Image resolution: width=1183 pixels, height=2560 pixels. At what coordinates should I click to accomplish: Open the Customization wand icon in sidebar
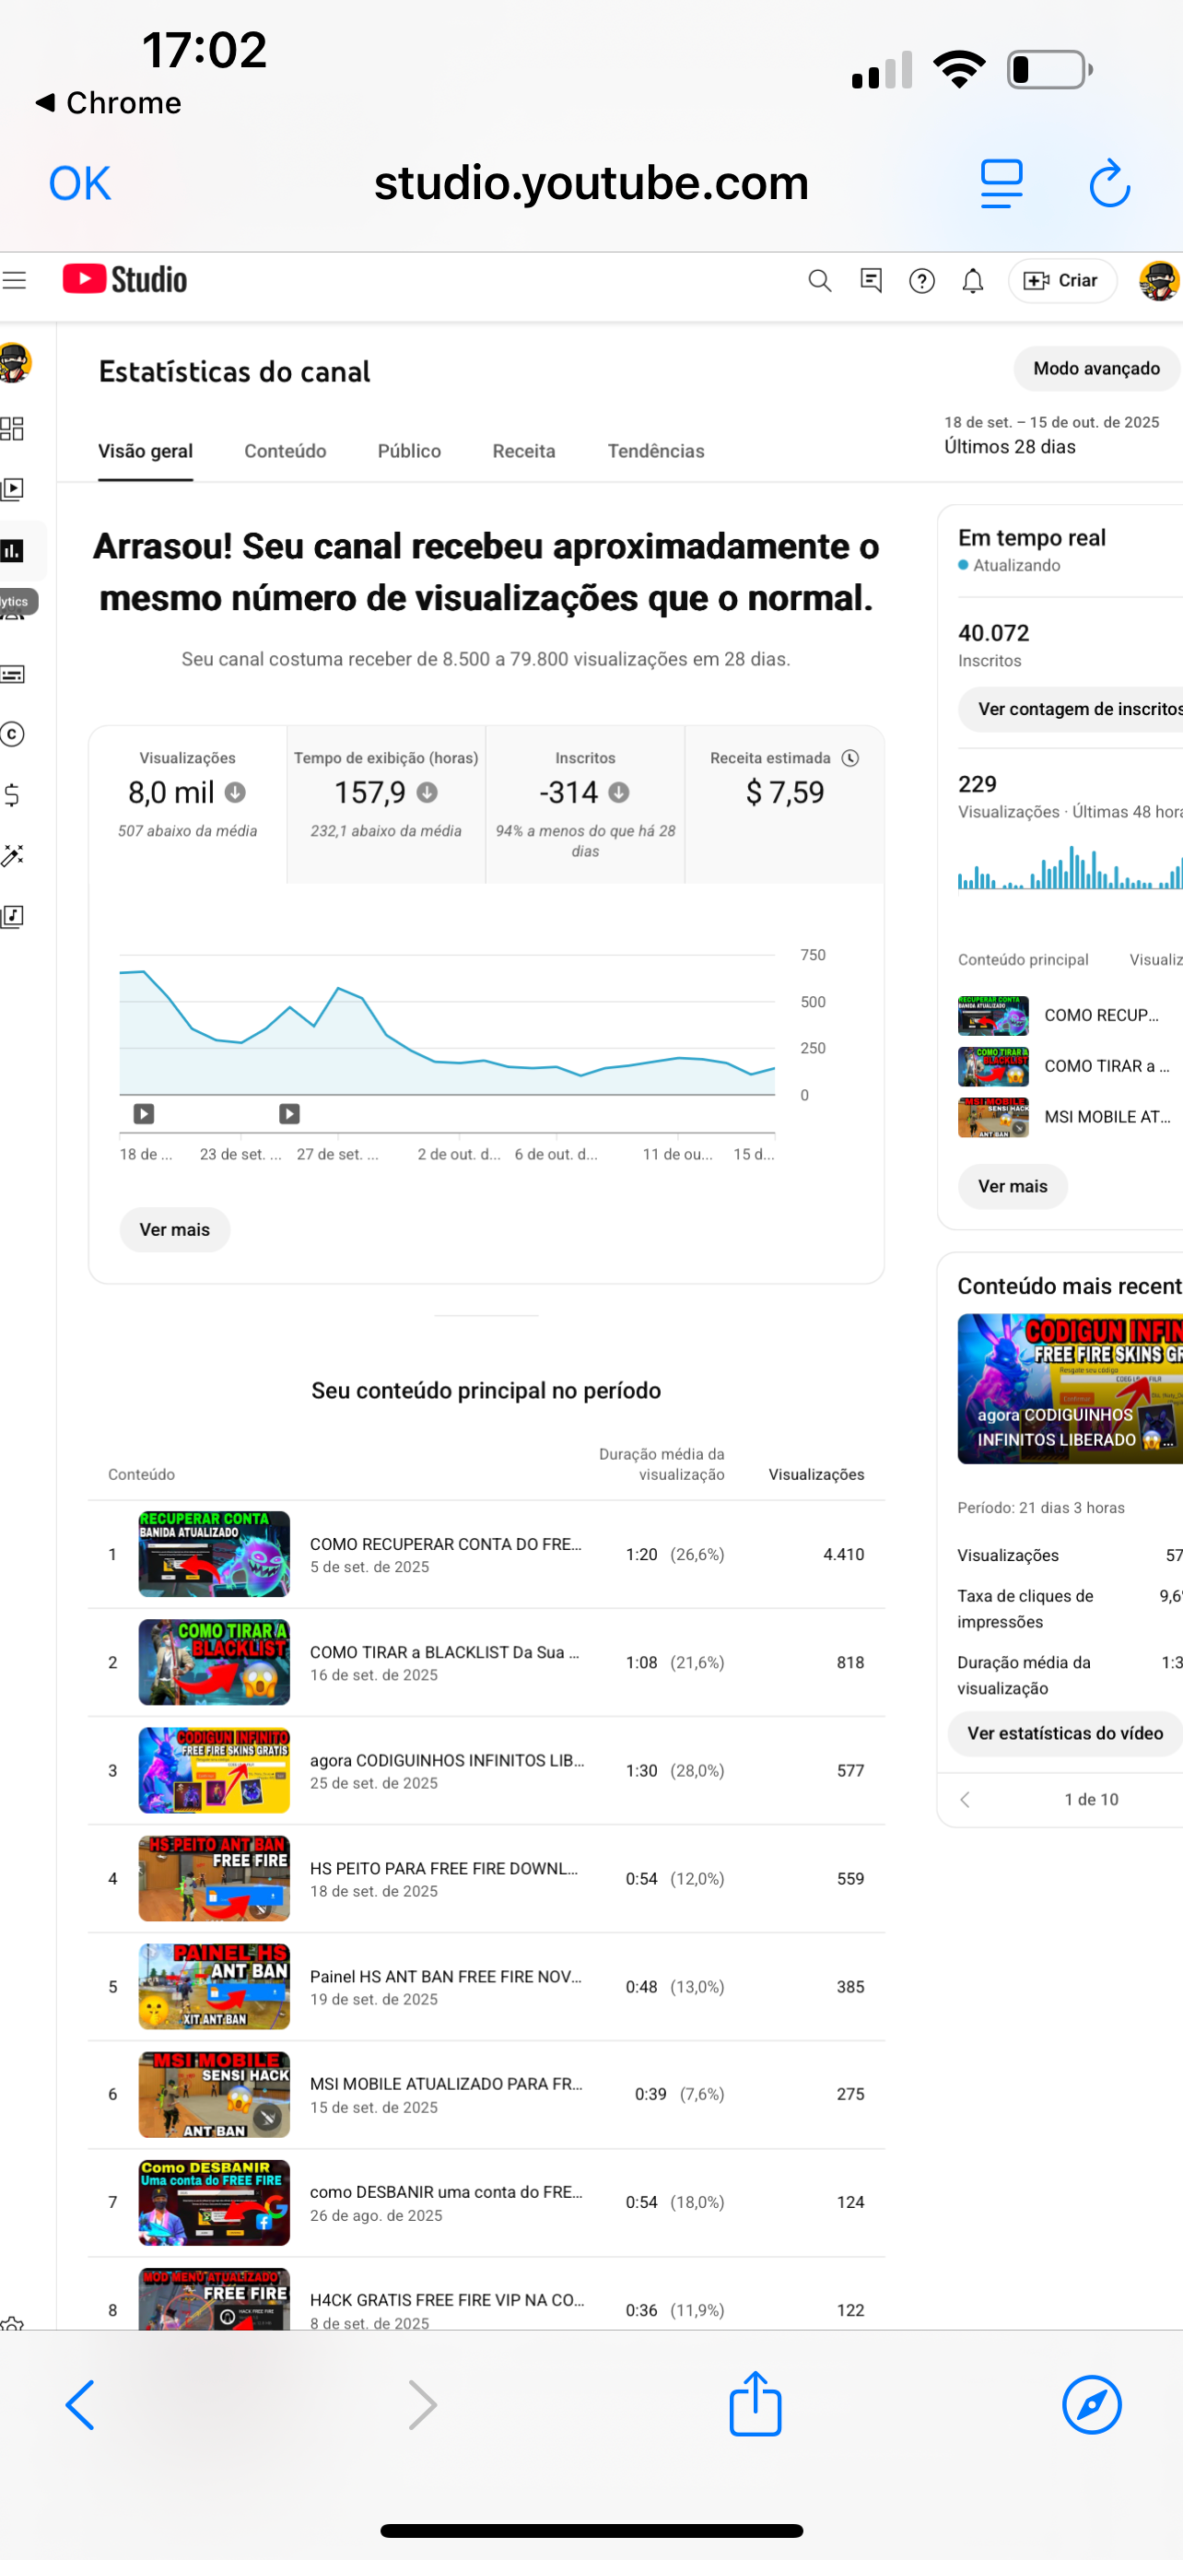coord(12,856)
